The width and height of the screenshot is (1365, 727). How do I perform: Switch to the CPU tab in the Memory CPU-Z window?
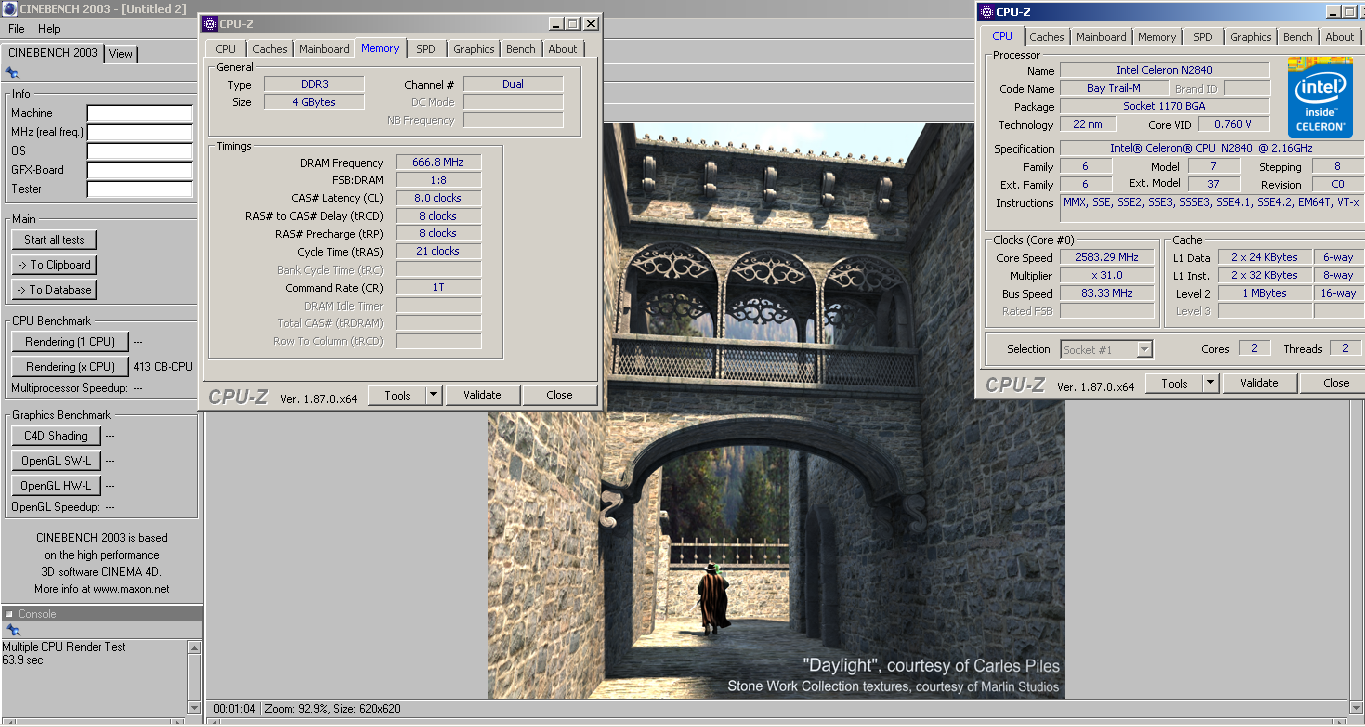tap(226, 49)
